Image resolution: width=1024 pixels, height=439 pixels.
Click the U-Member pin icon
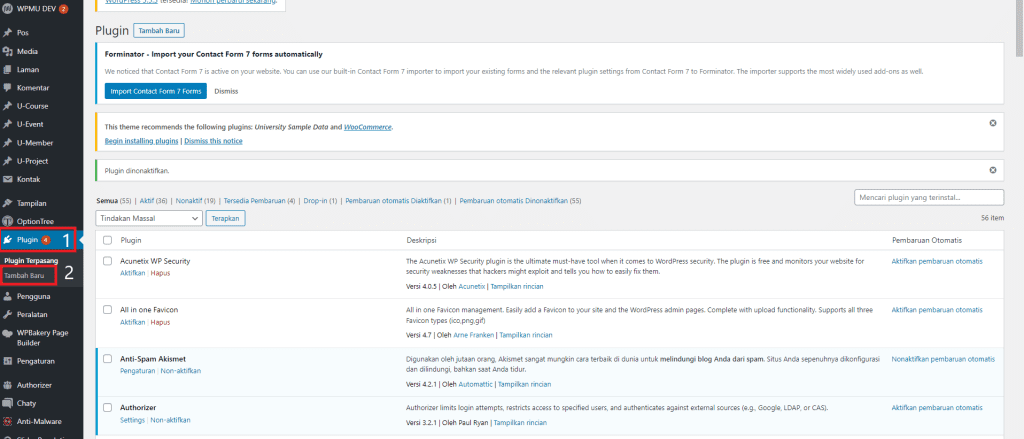7,142
